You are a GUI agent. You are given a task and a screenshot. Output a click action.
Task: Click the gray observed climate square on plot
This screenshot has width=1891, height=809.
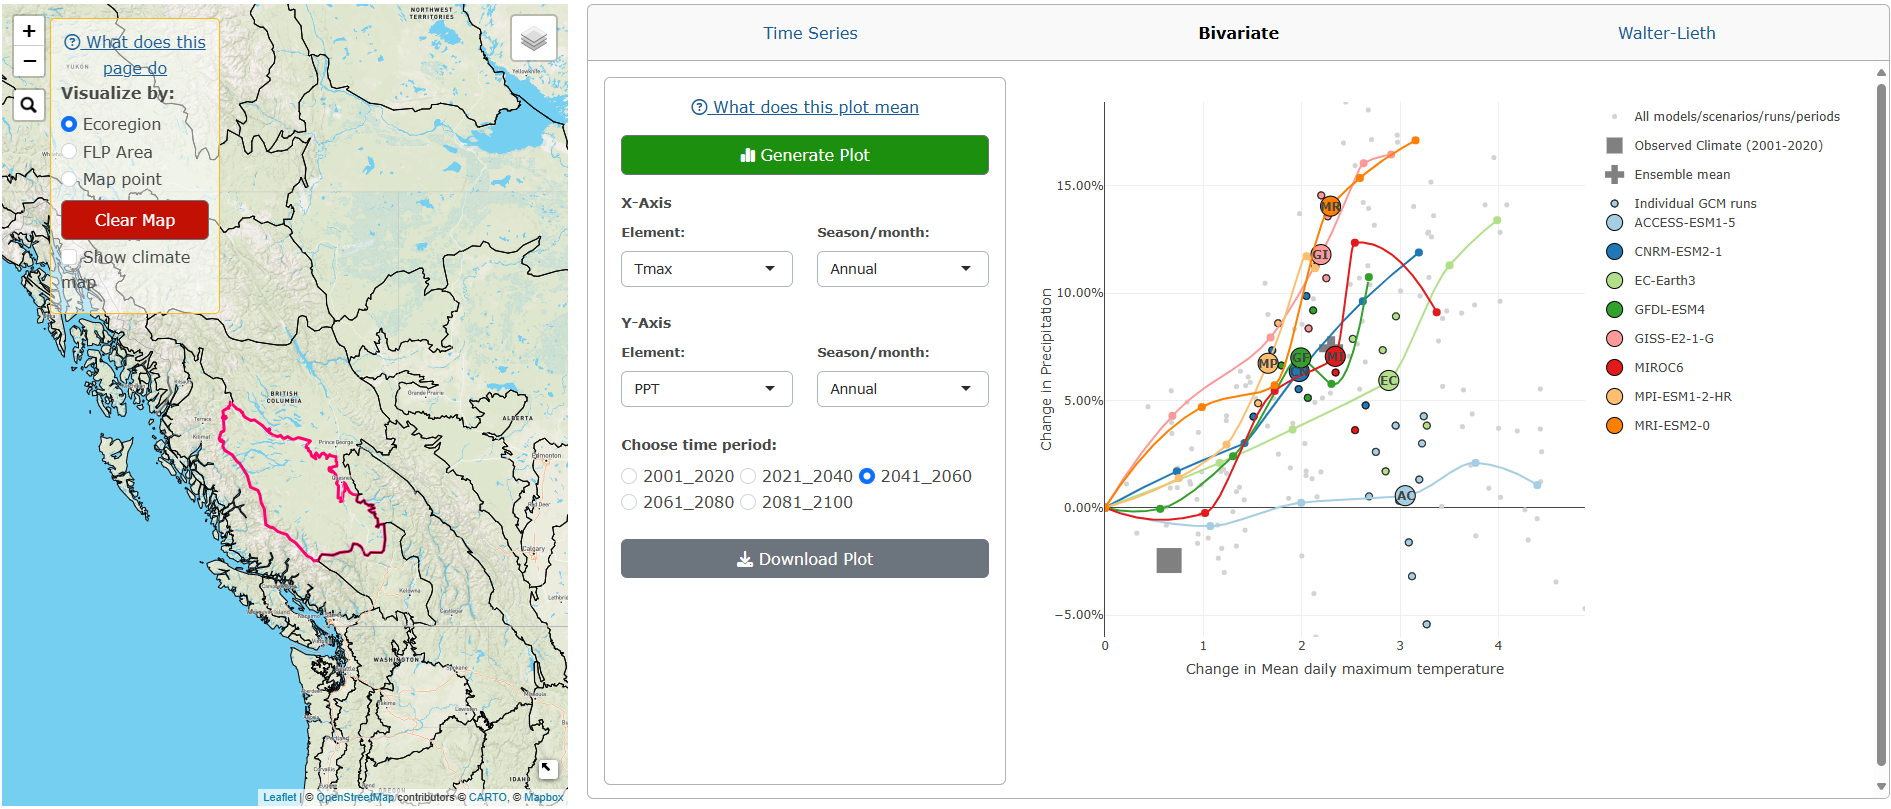[1169, 560]
